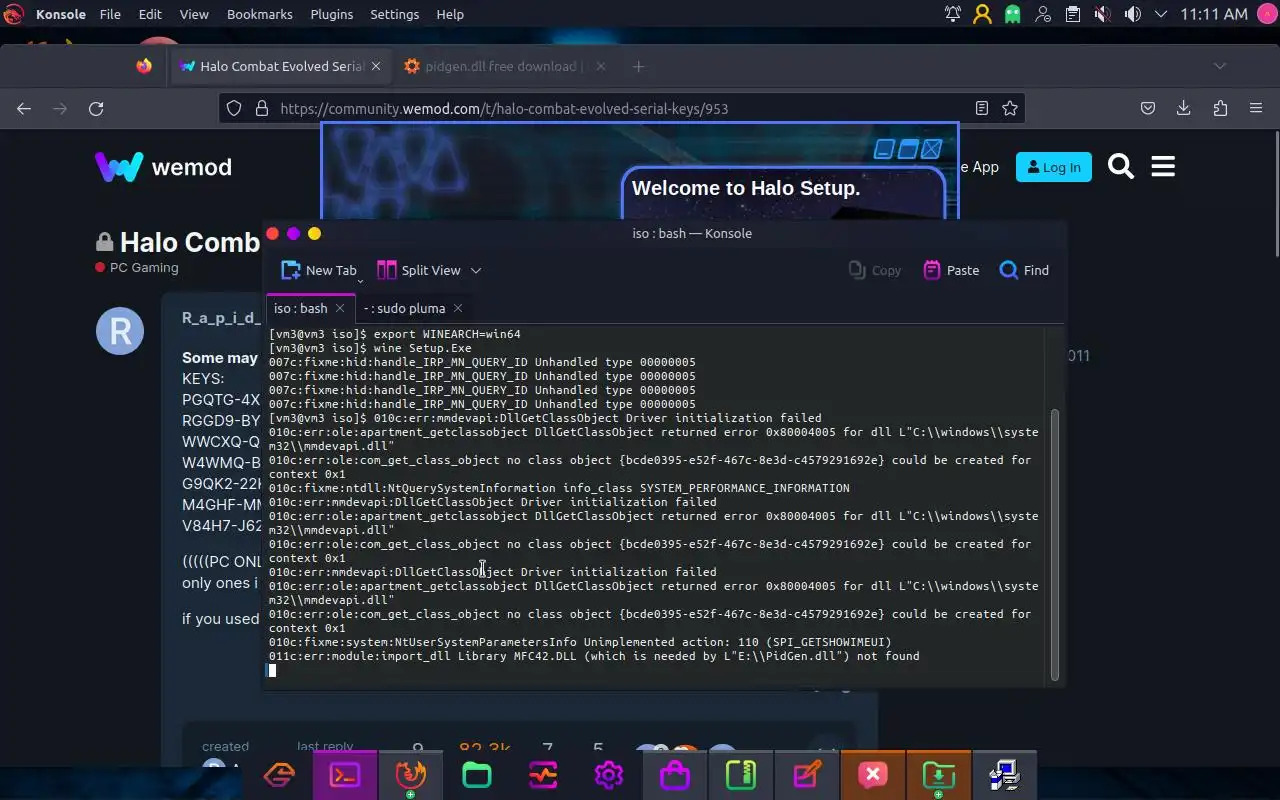Select the 'iso : bash' Konsole tab
The image size is (1280, 800).
[x=301, y=308]
